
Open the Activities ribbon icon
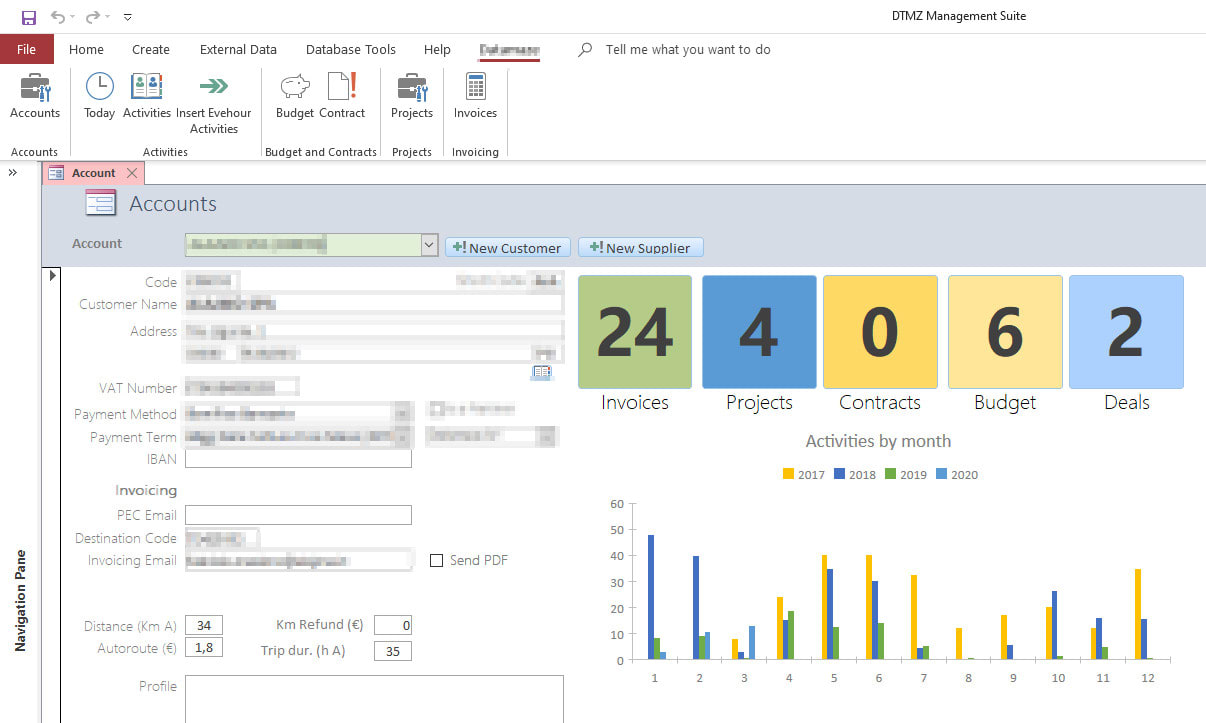(147, 87)
